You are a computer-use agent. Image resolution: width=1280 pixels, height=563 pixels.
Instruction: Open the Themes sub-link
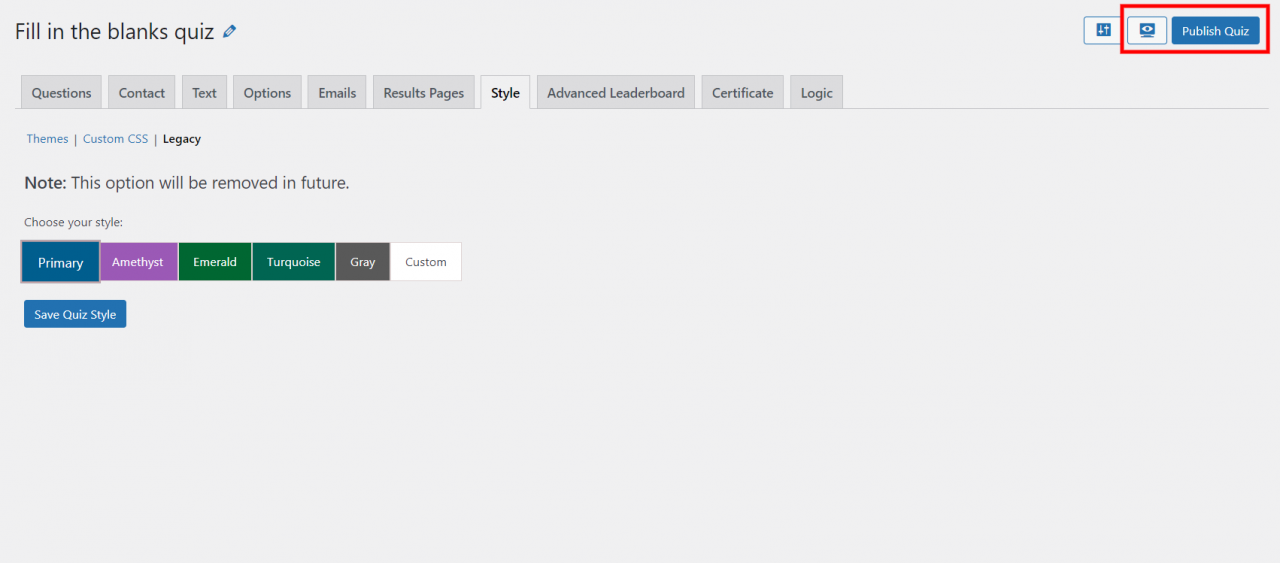(x=47, y=139)
